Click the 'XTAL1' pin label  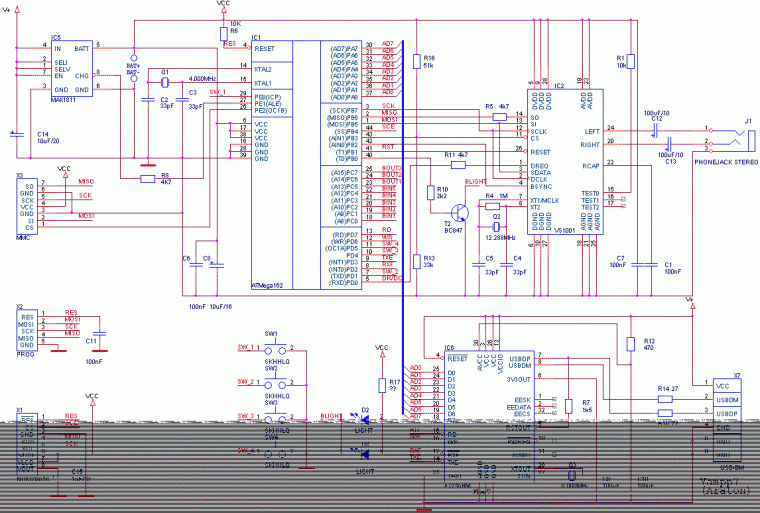(x=263, y=83)
